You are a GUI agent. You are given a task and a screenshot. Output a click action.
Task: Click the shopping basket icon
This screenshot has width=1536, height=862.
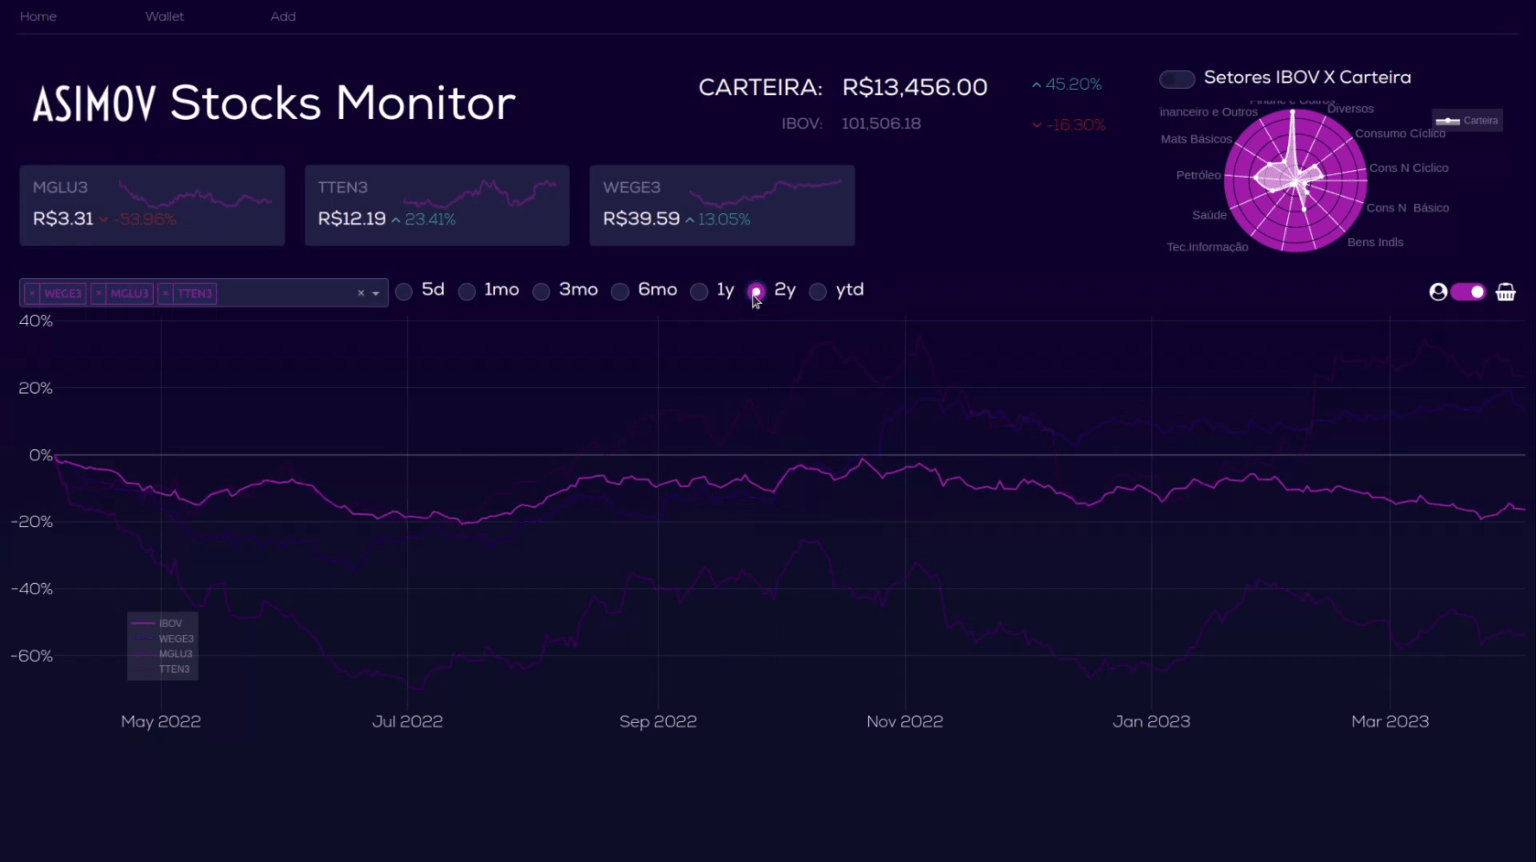1505,292
